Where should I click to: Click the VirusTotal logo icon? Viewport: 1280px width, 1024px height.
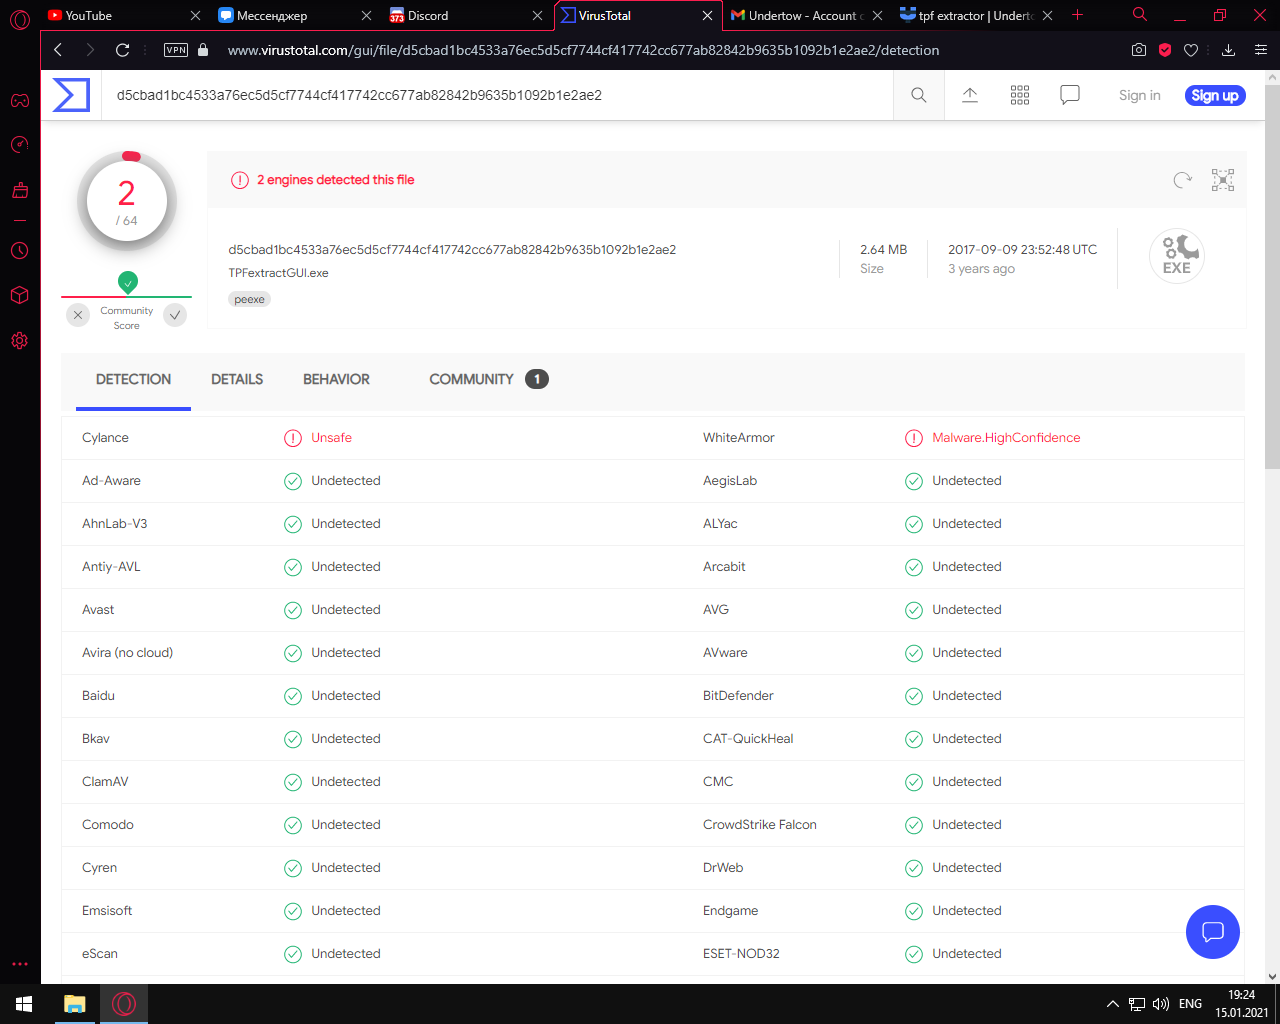pyautogui.click(x=71, y=95)
